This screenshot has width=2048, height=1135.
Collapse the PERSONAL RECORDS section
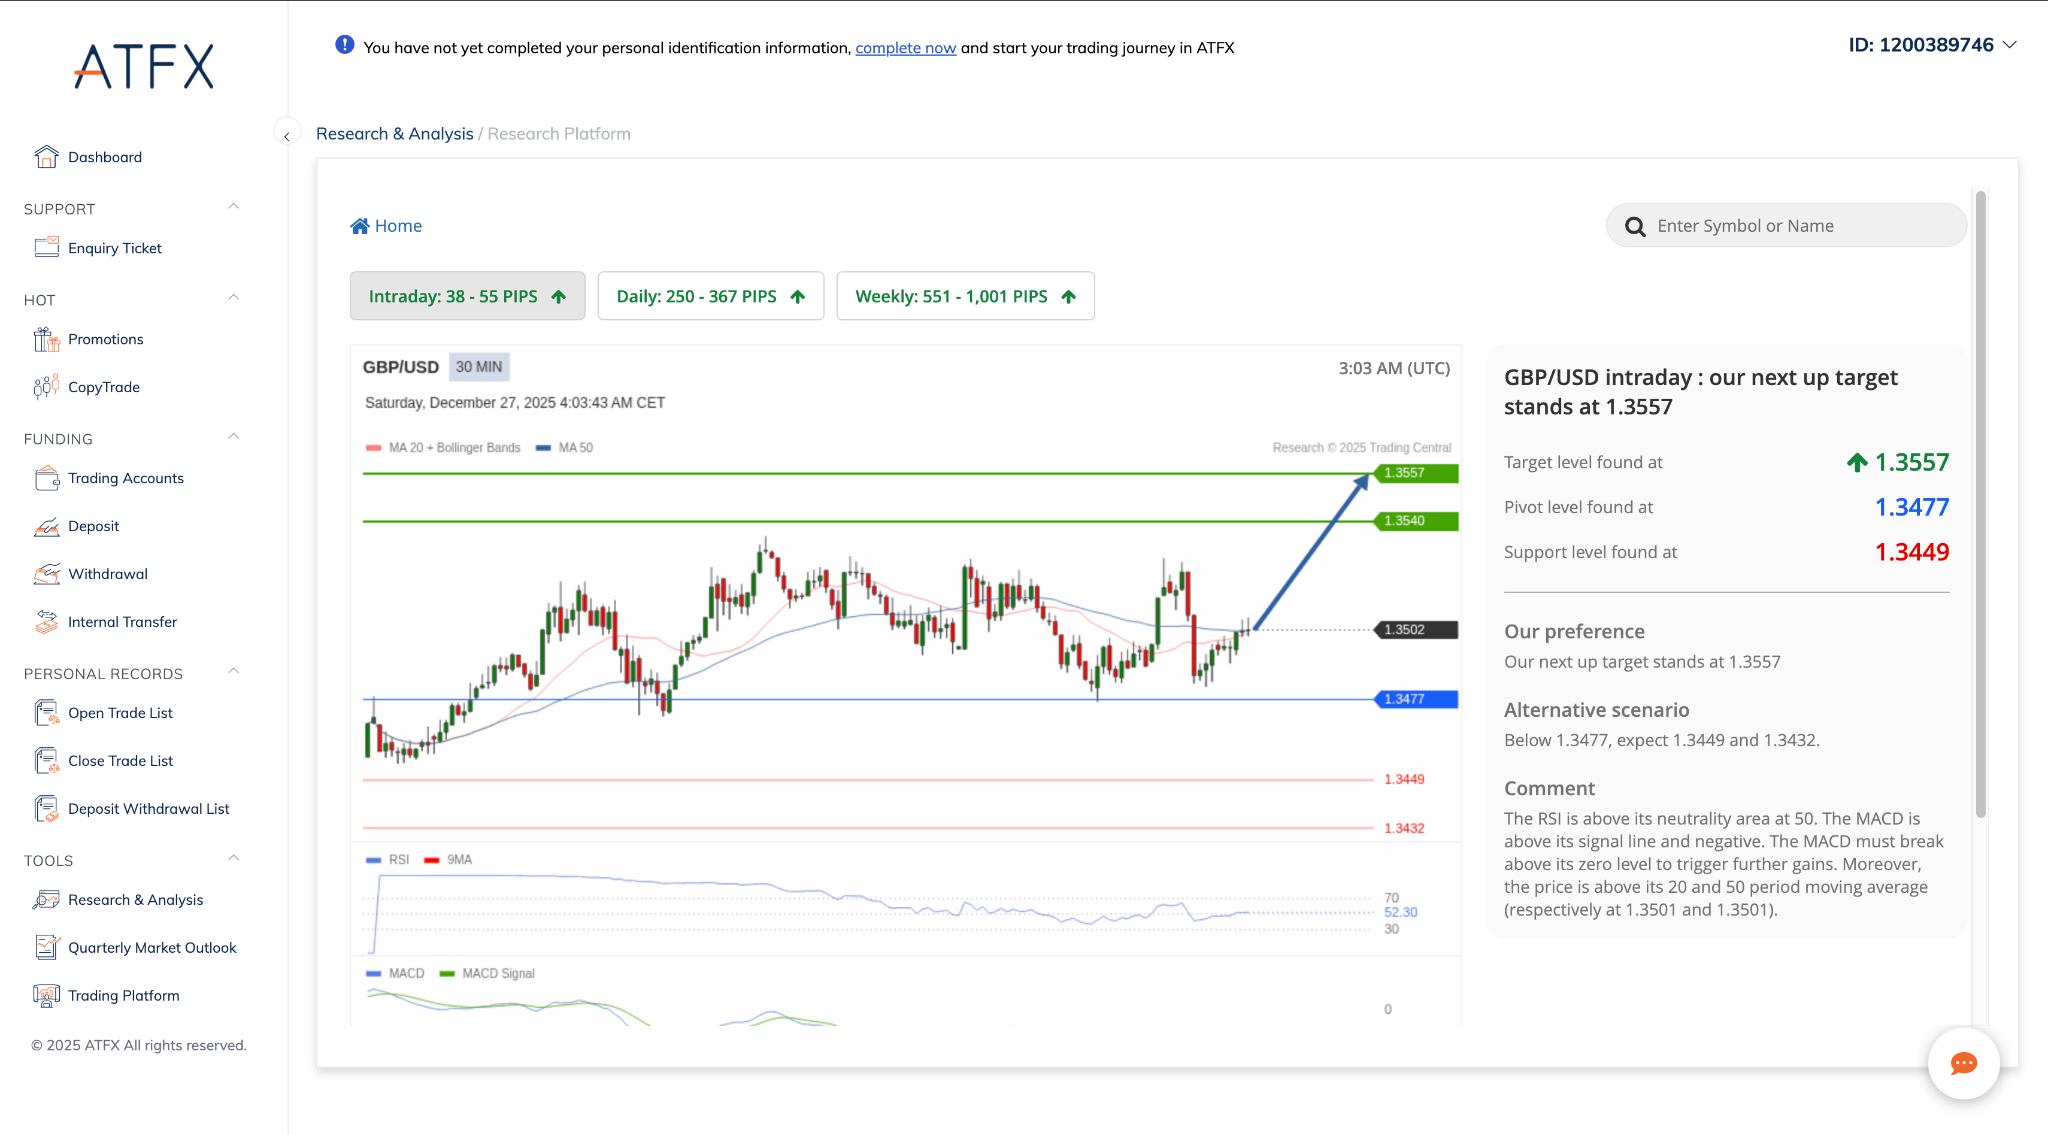233,672
